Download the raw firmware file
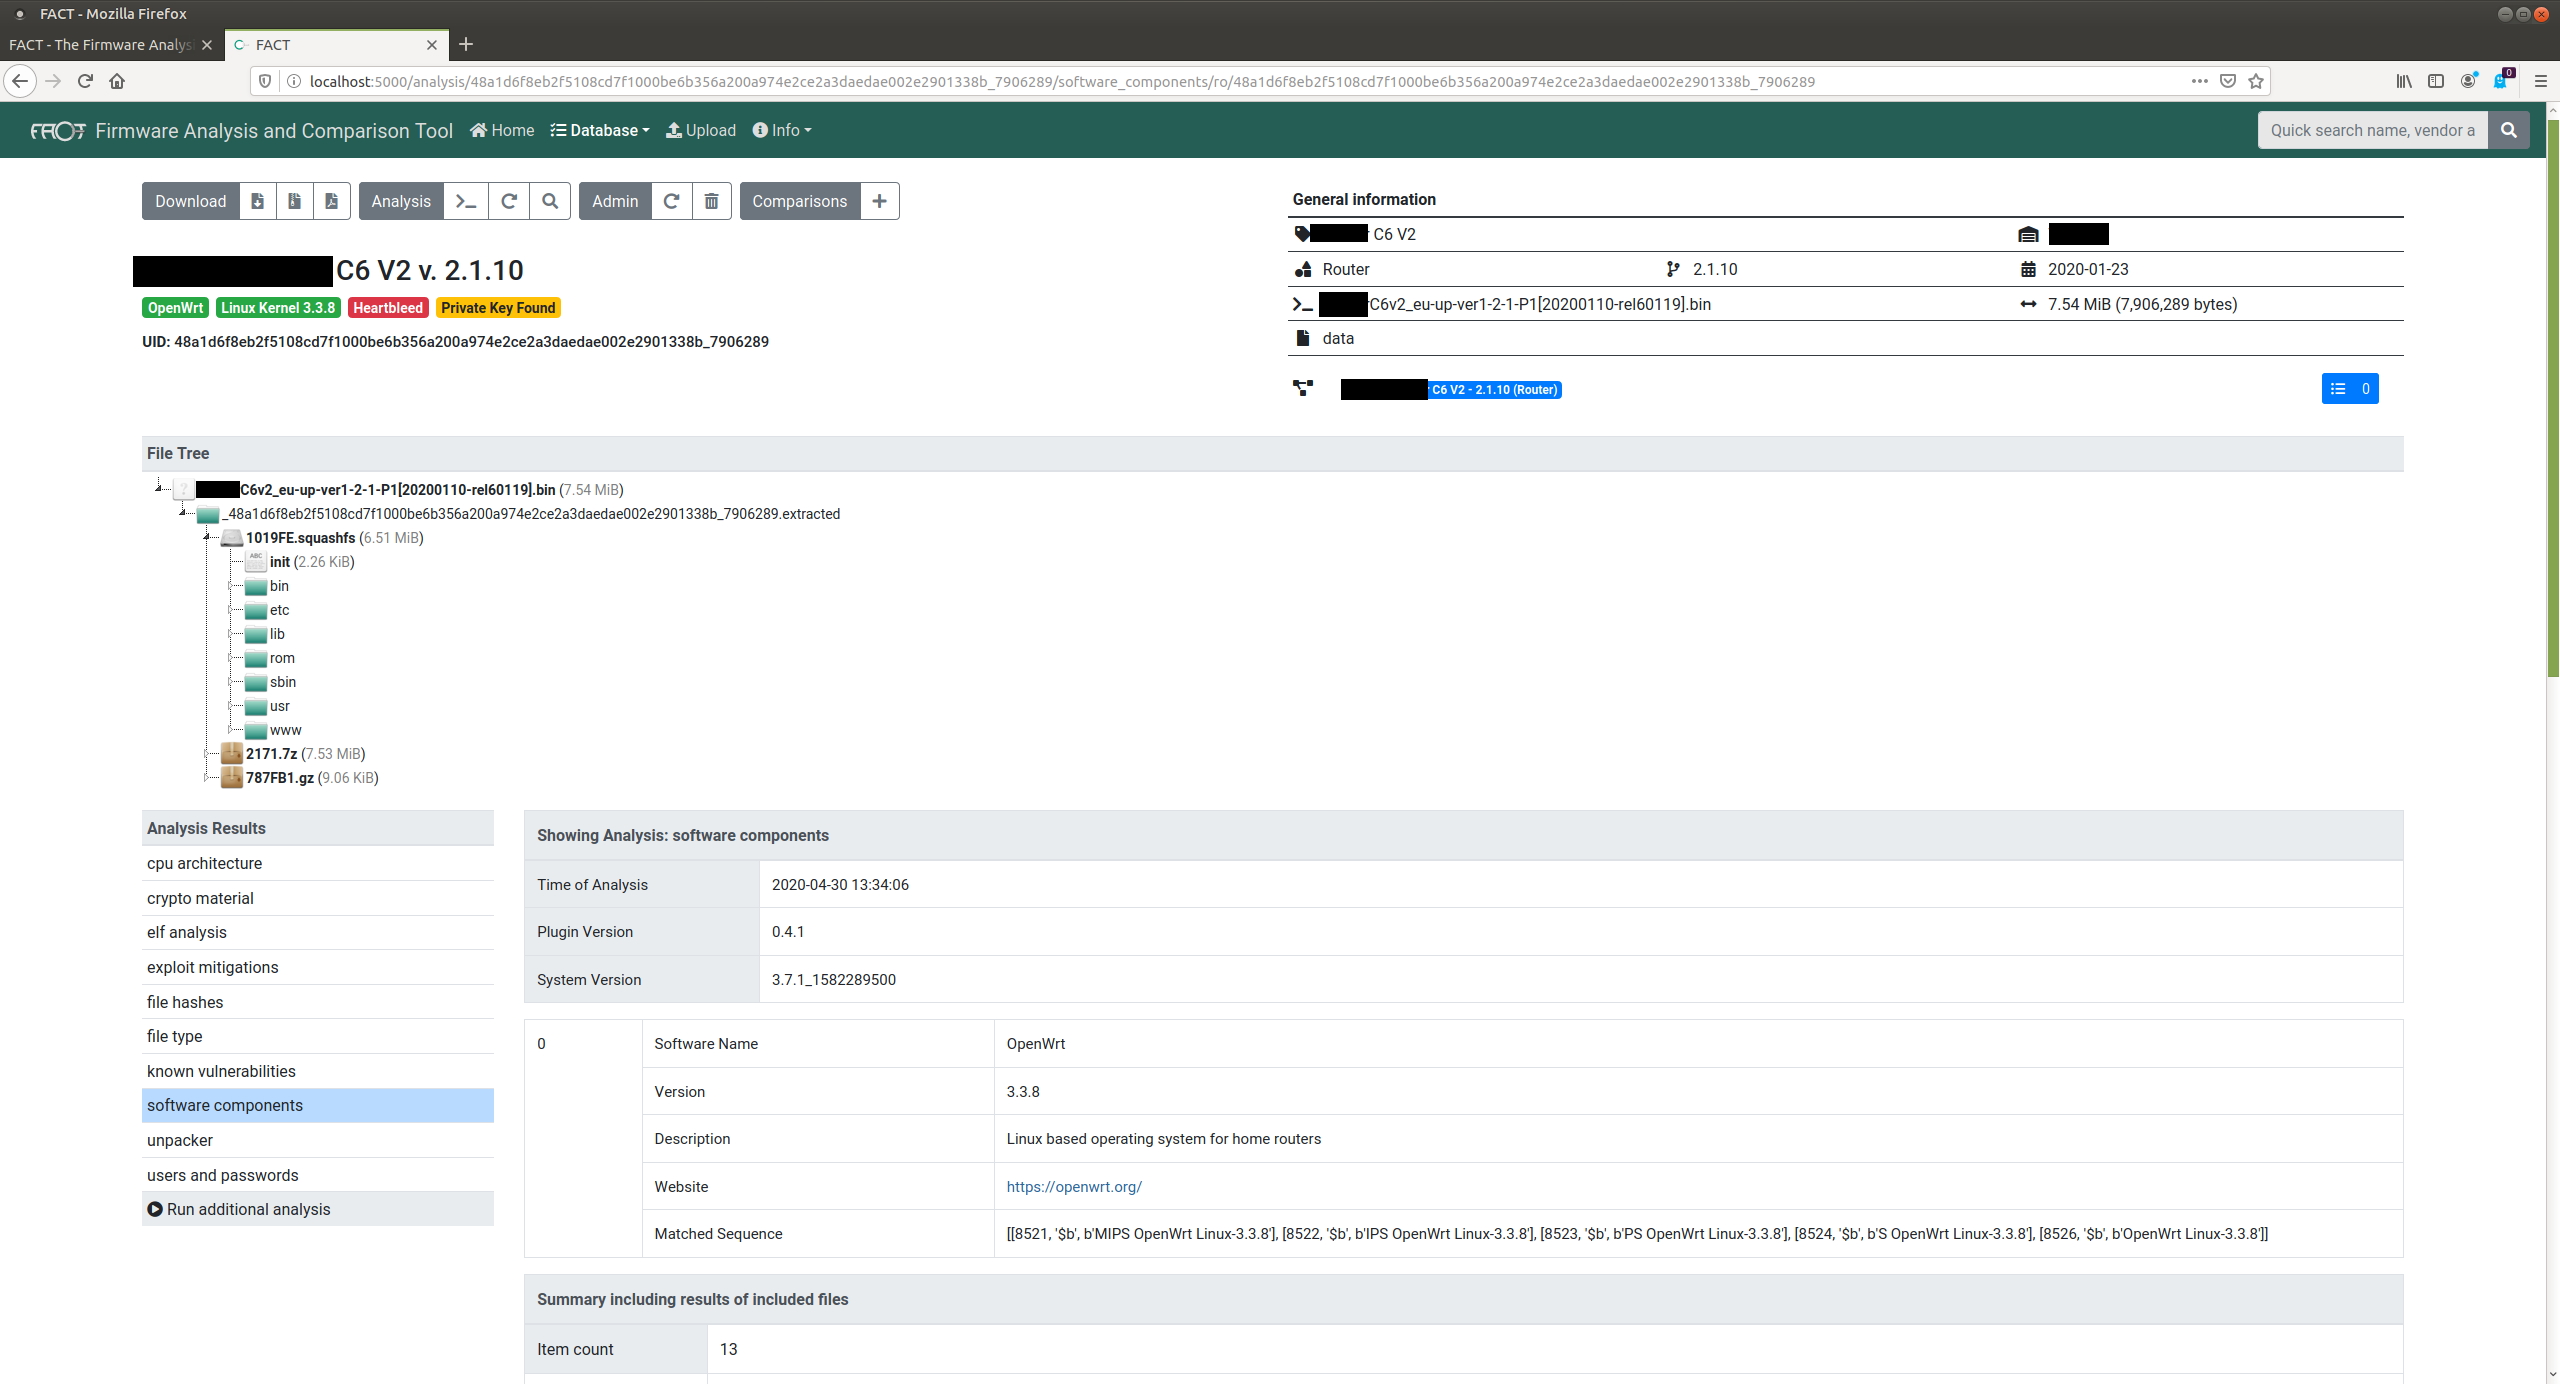2560x1384 pixels. click(x=257, y=201)
